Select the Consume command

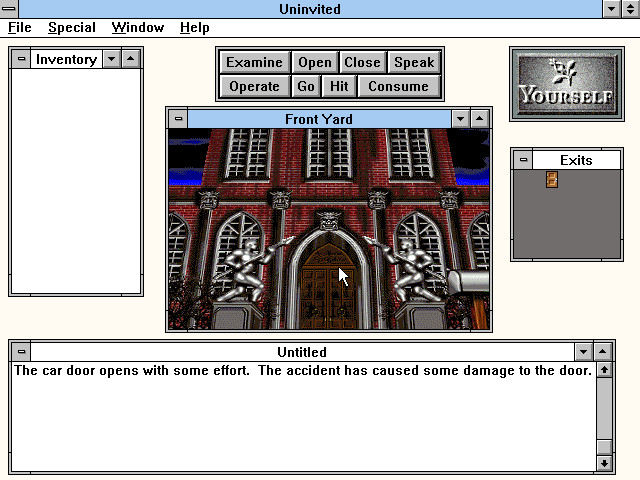coord(398,87)
